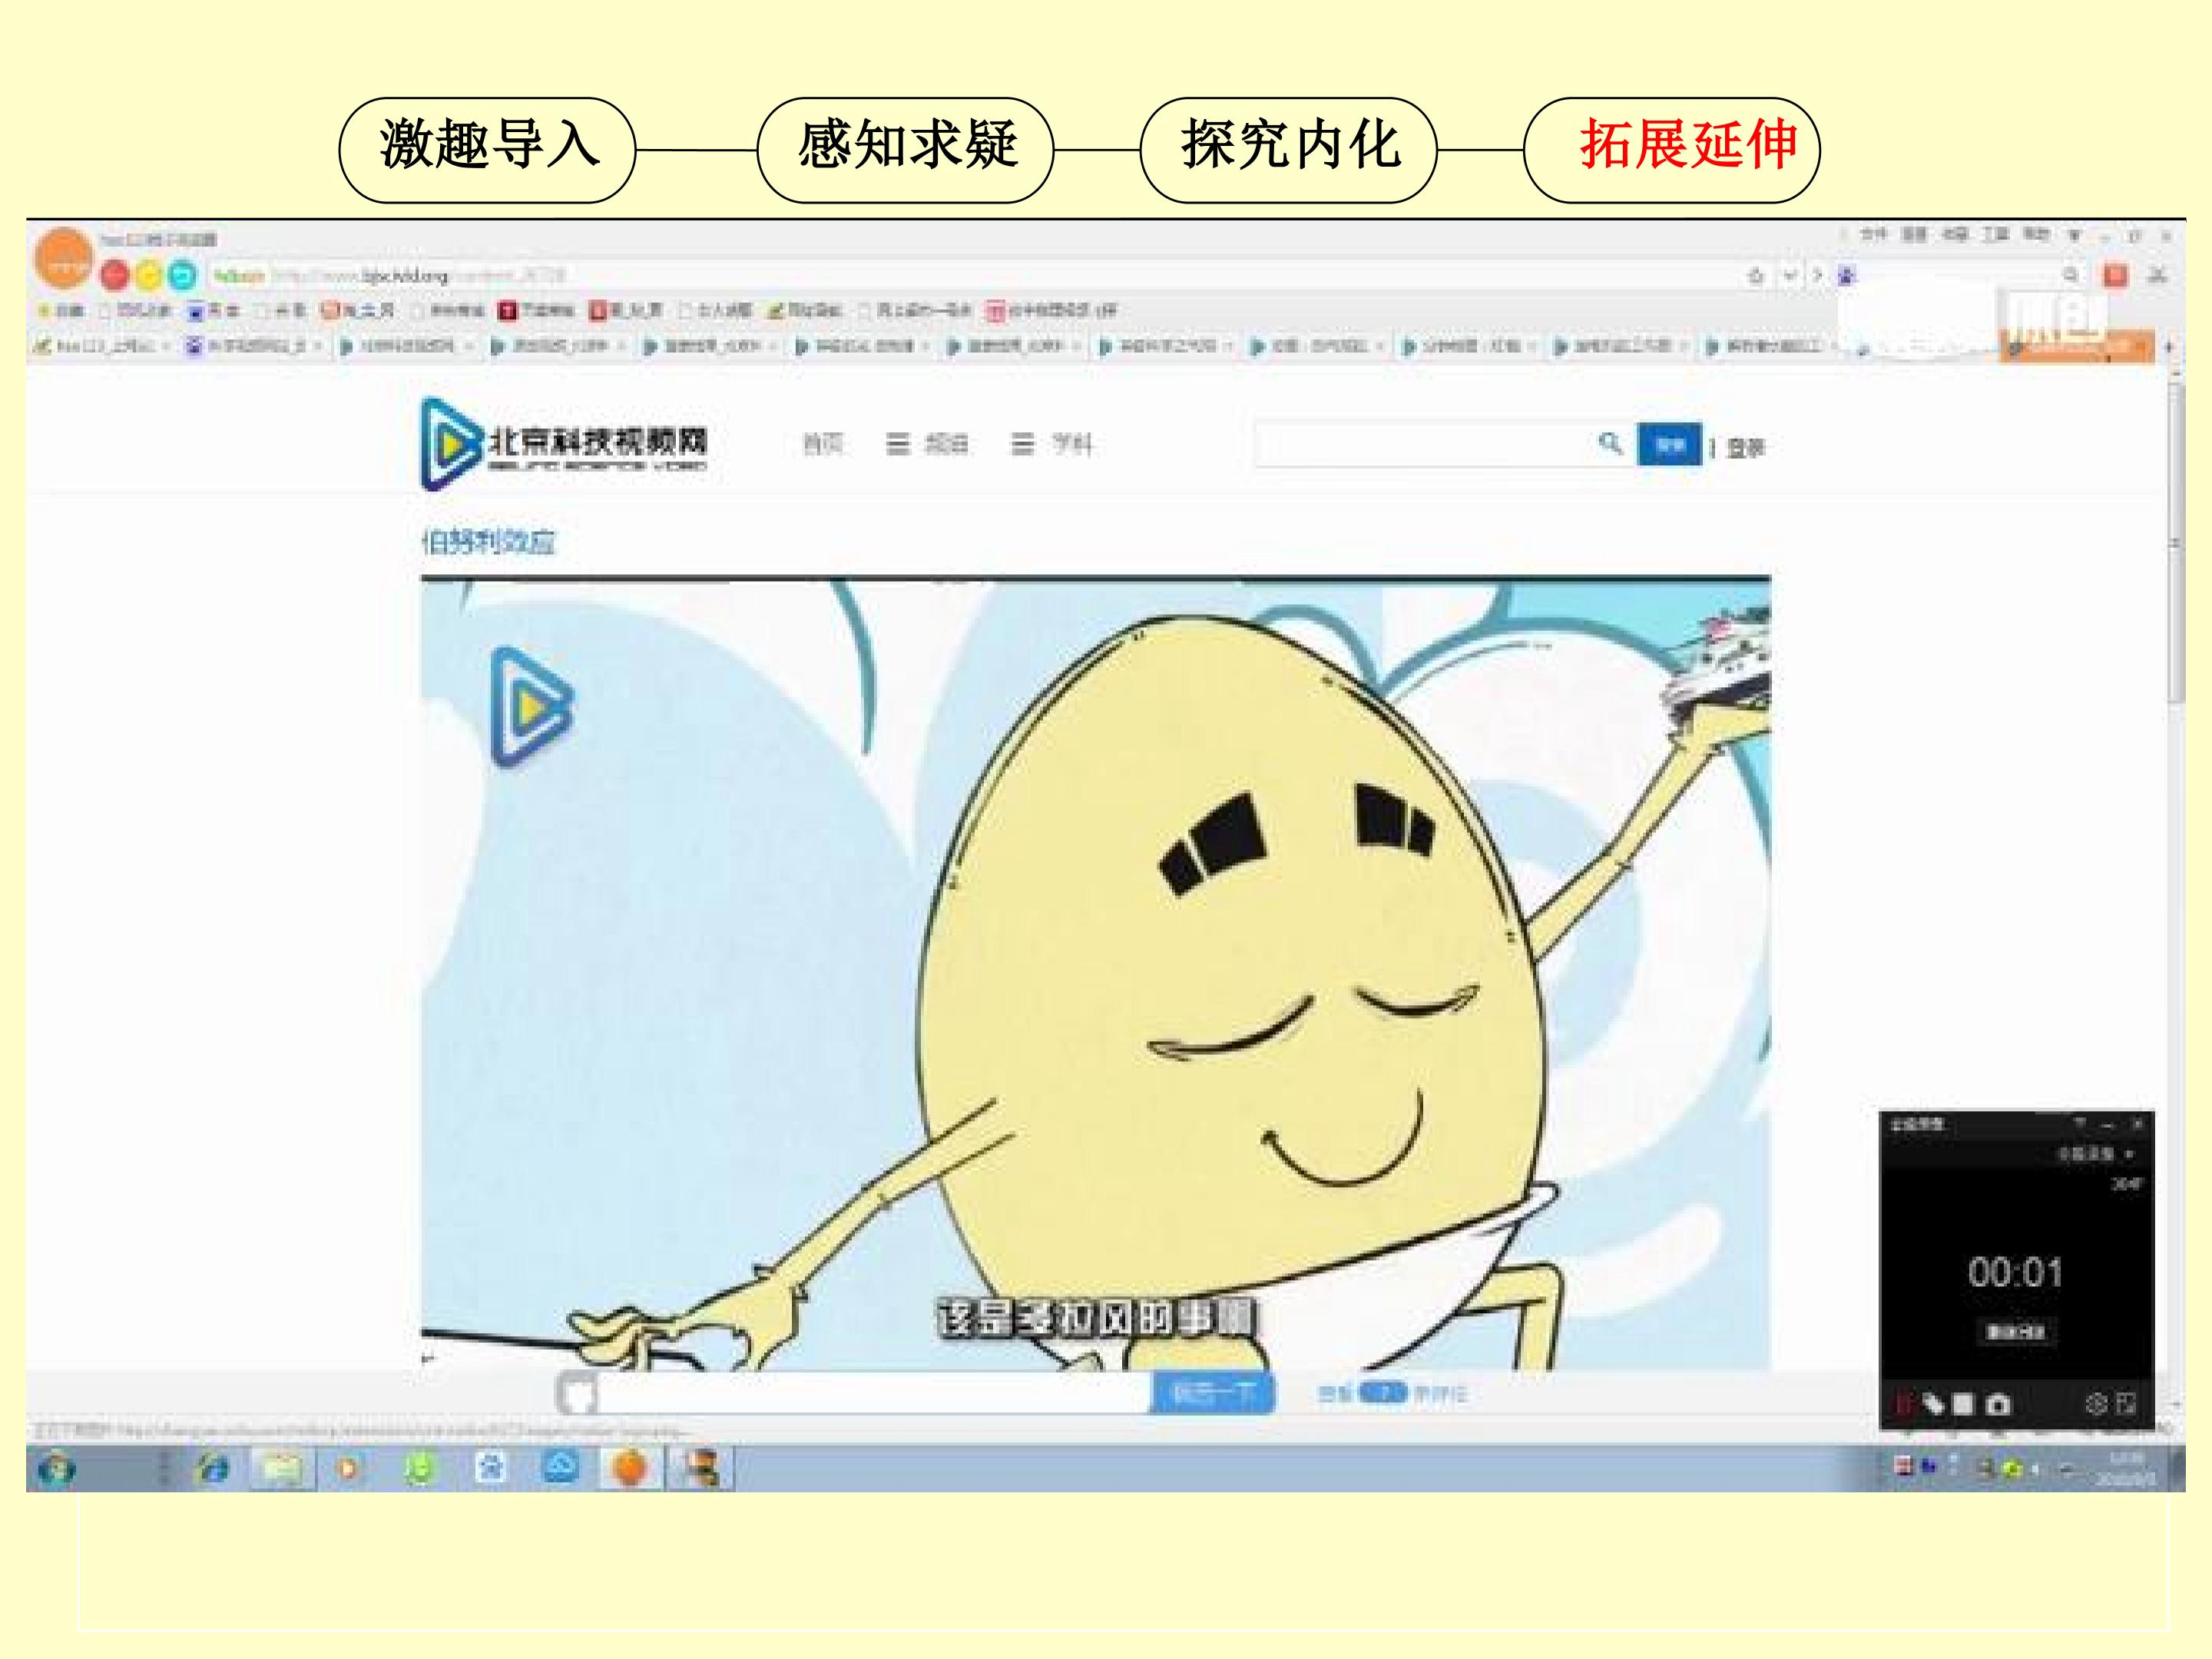Click the favorite star icon in address bar
The width and height of the screenshot is (2212, 1659).
[1755, 276]
